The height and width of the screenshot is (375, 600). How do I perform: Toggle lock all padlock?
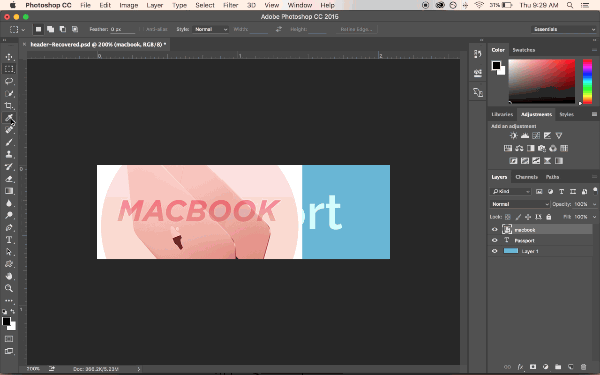pos(549,217)
